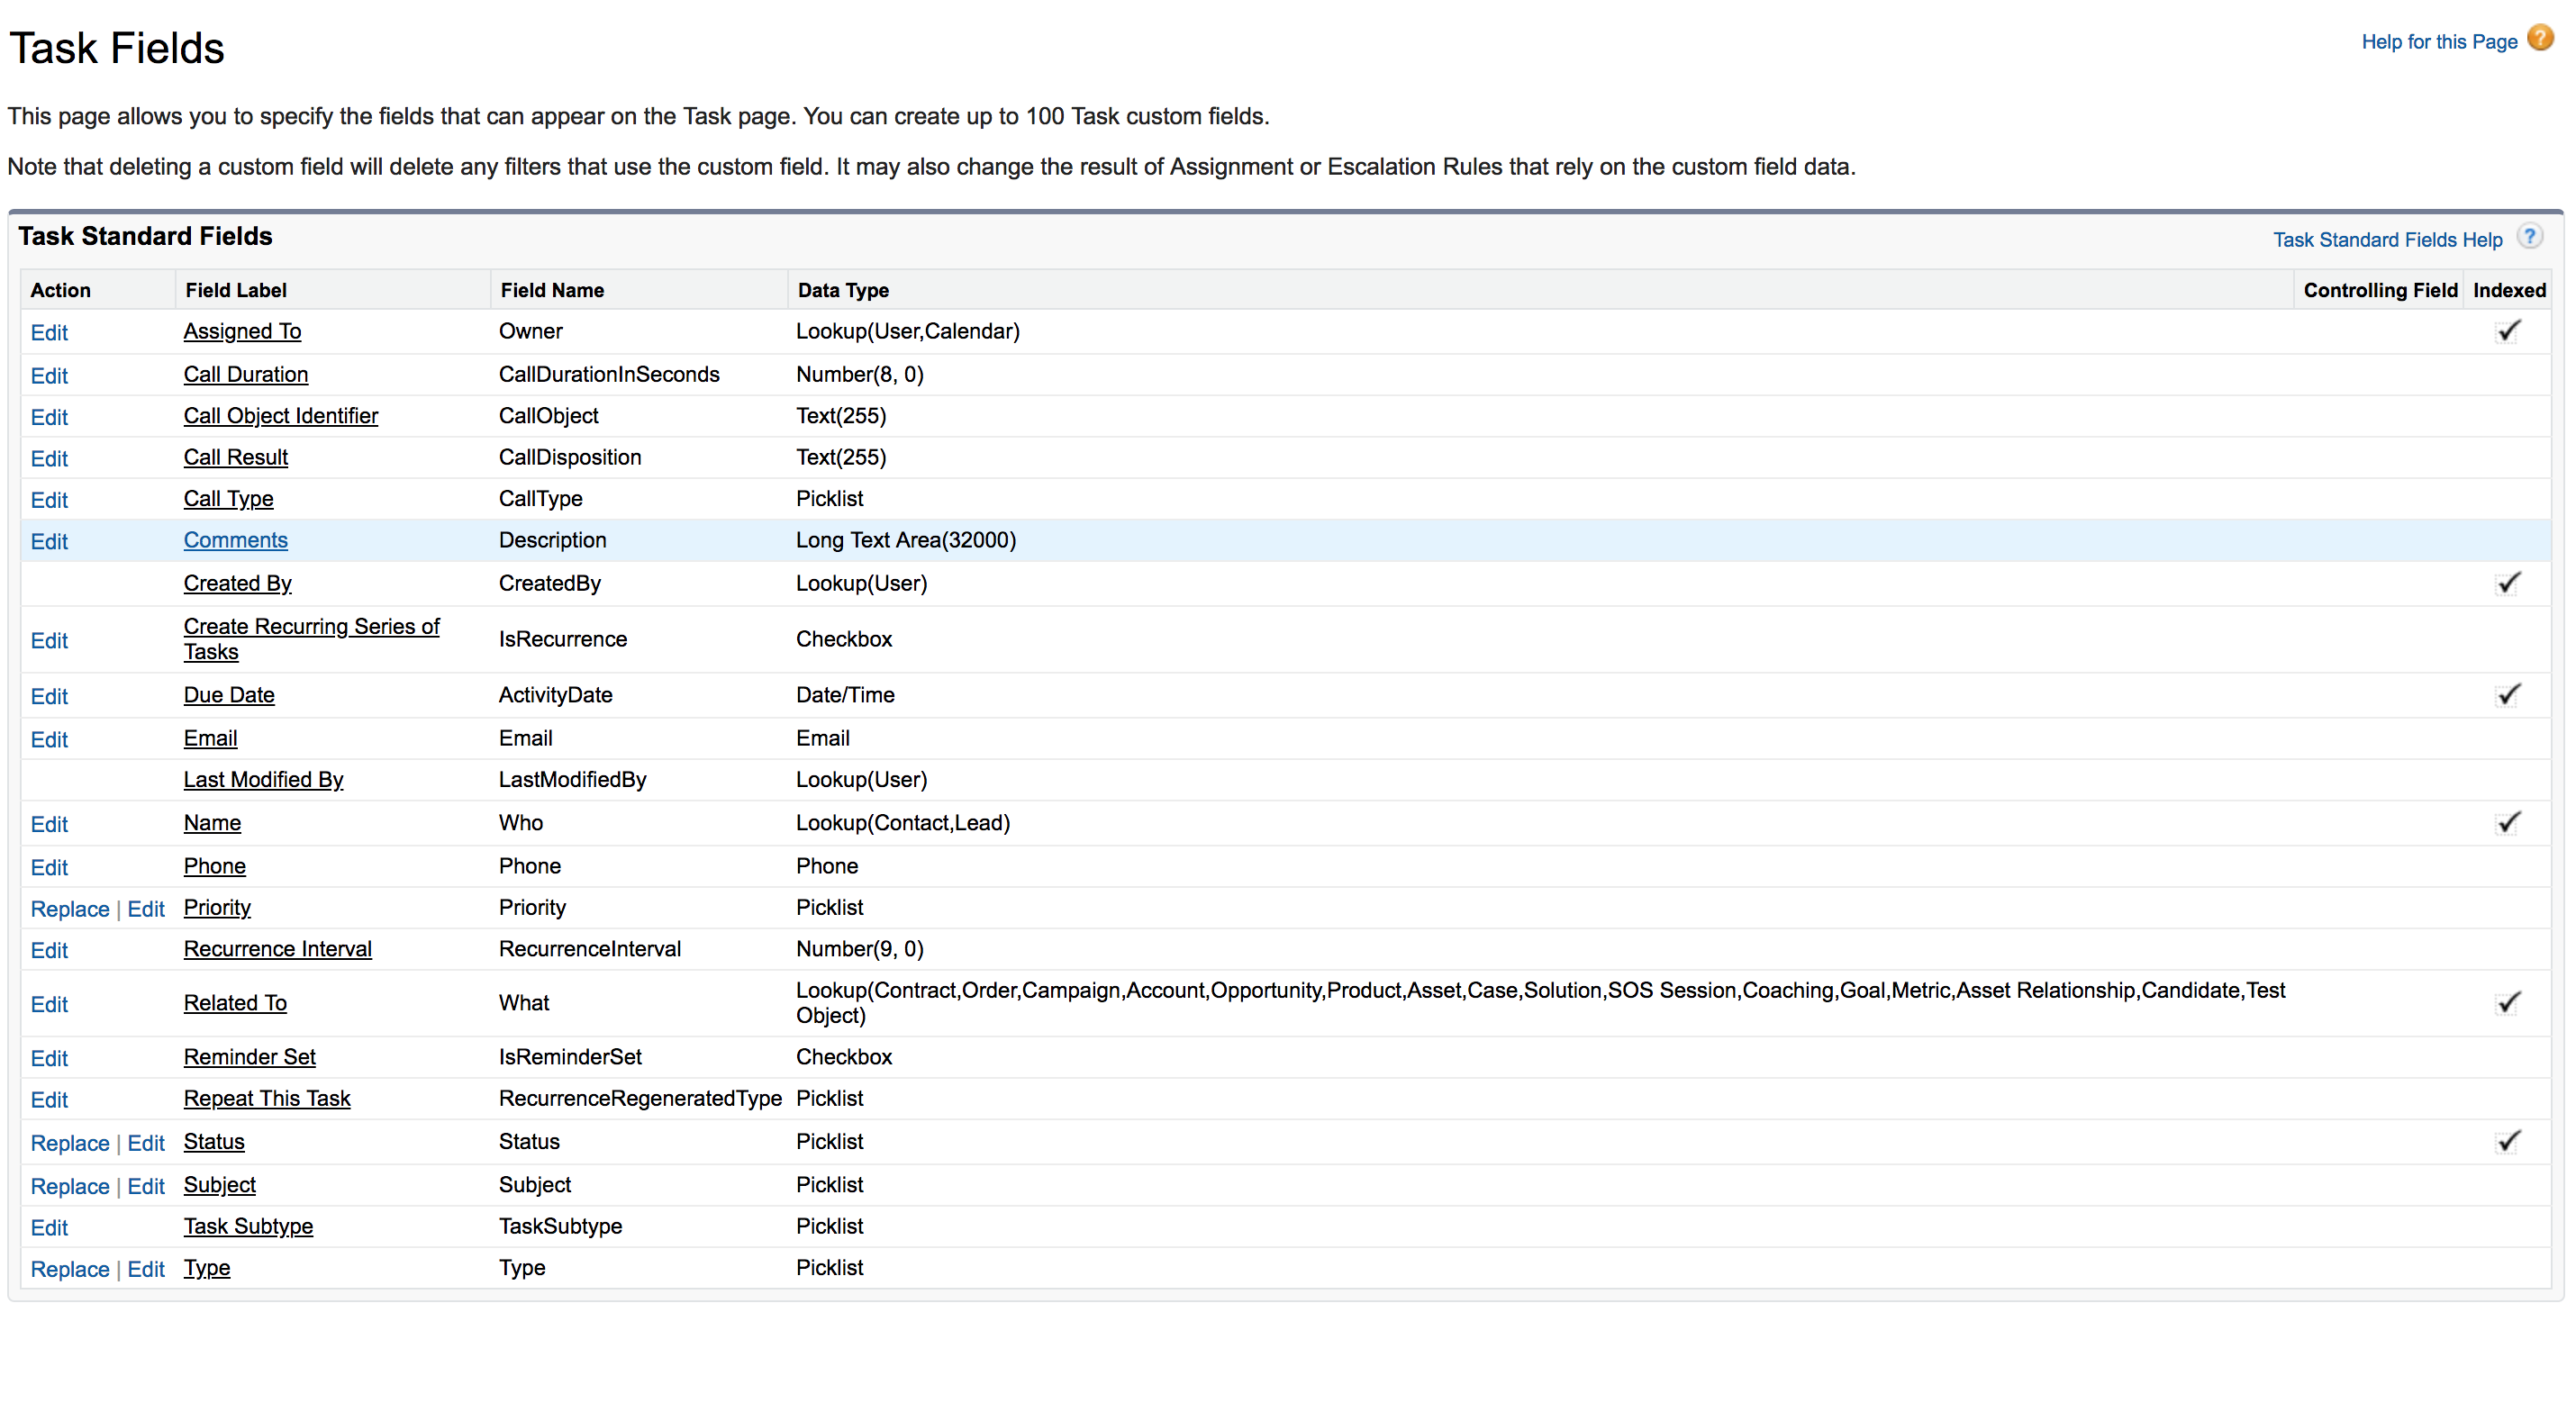Image resolution: width=2576 pixels, height=1421 pixels.
Task: Edit the Reminder Set field
Action: 49,1058
